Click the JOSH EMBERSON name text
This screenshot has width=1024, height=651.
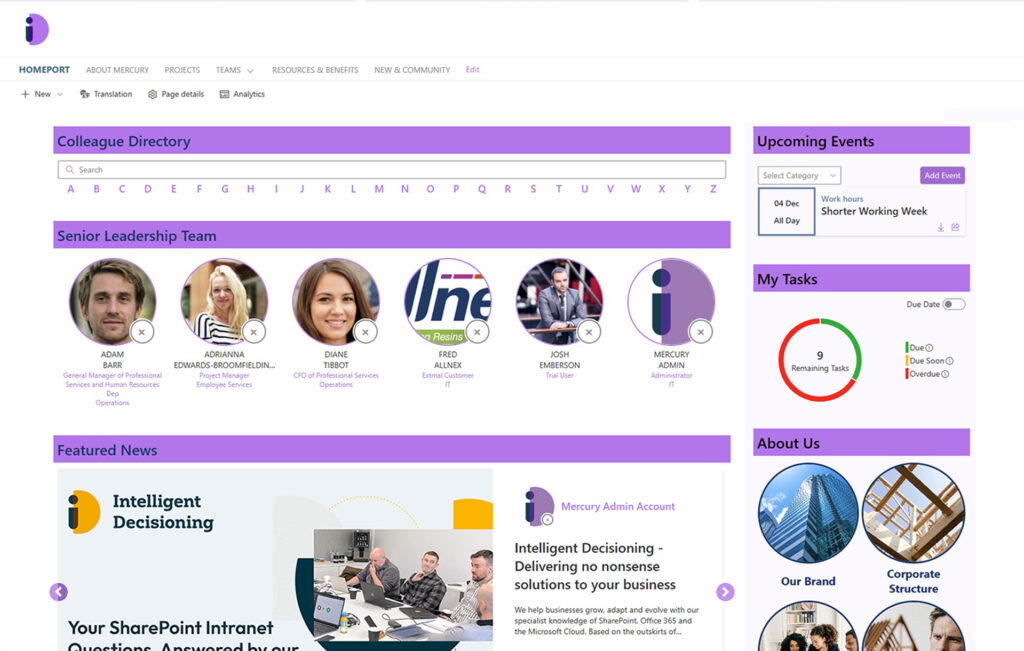pos(559,360)
